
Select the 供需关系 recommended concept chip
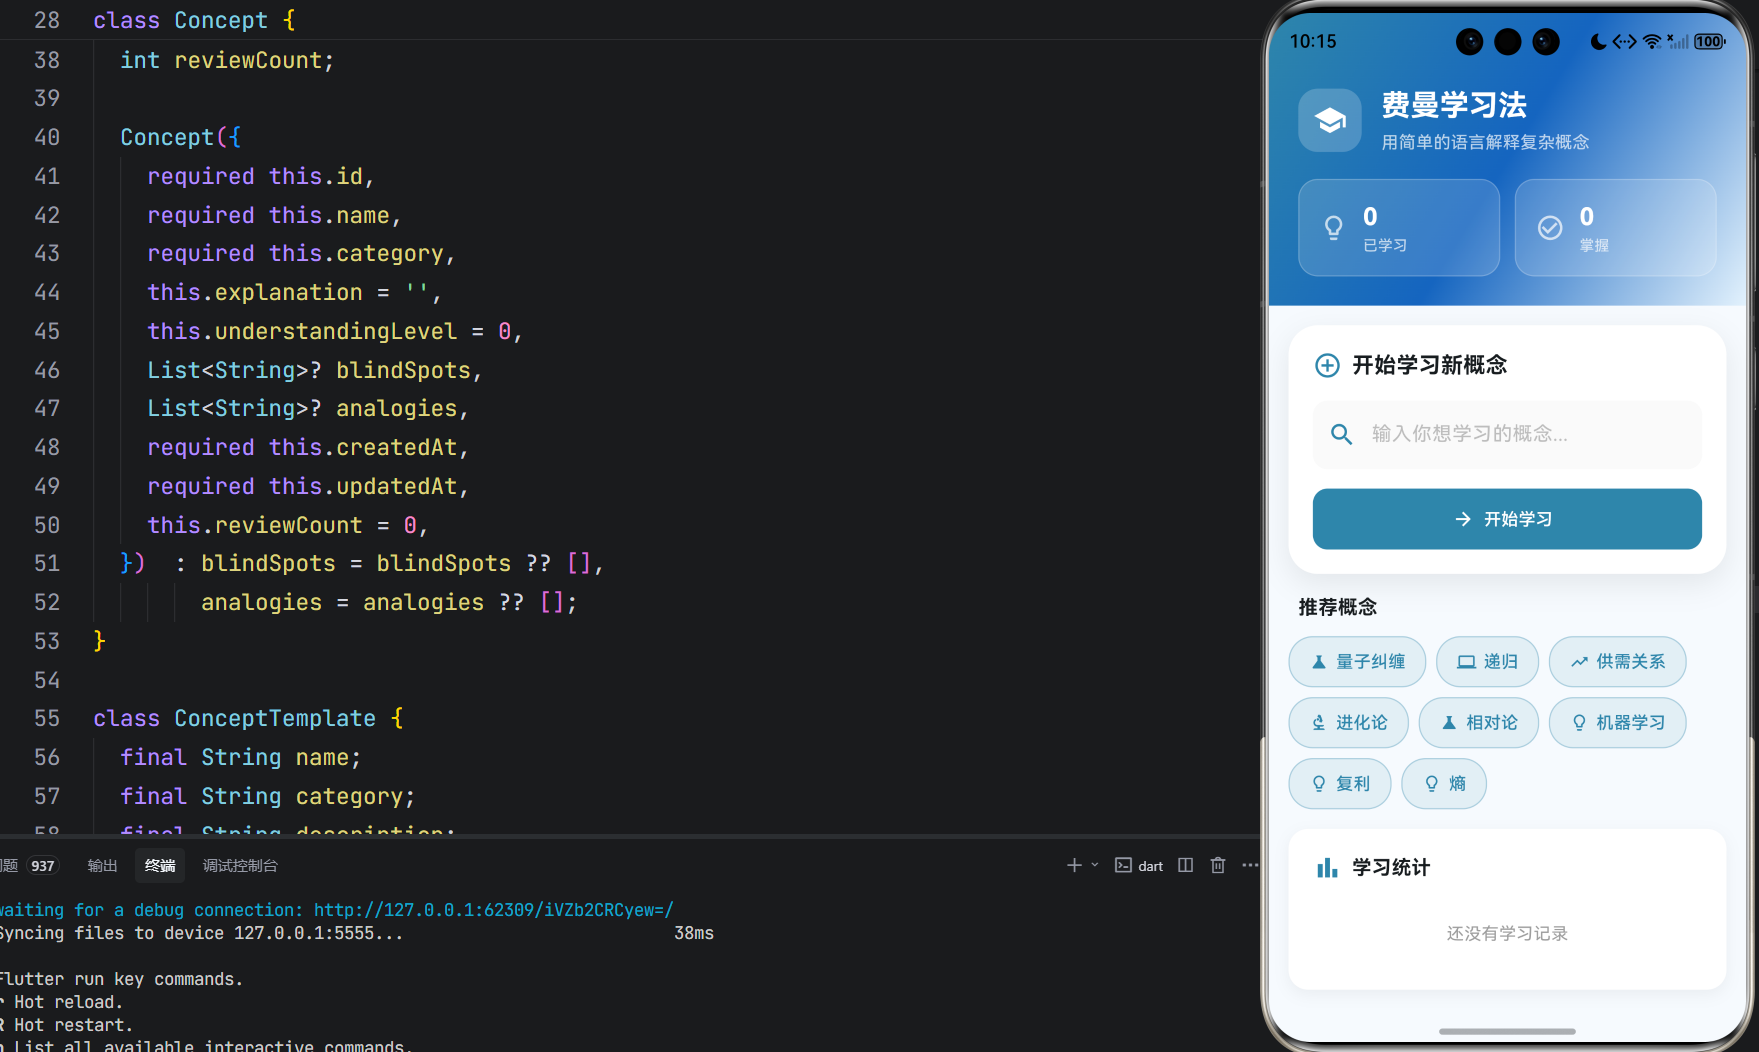point(1617,662)
